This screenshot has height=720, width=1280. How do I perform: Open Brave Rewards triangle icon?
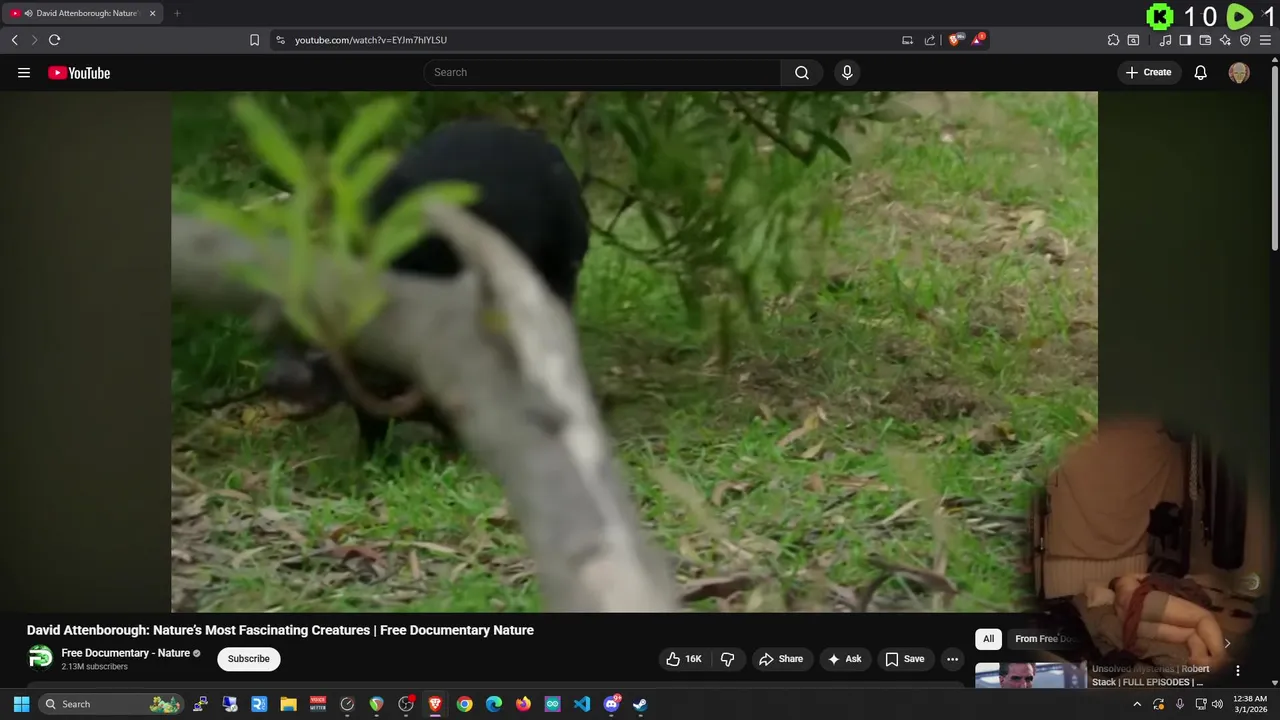coord(978,40)
